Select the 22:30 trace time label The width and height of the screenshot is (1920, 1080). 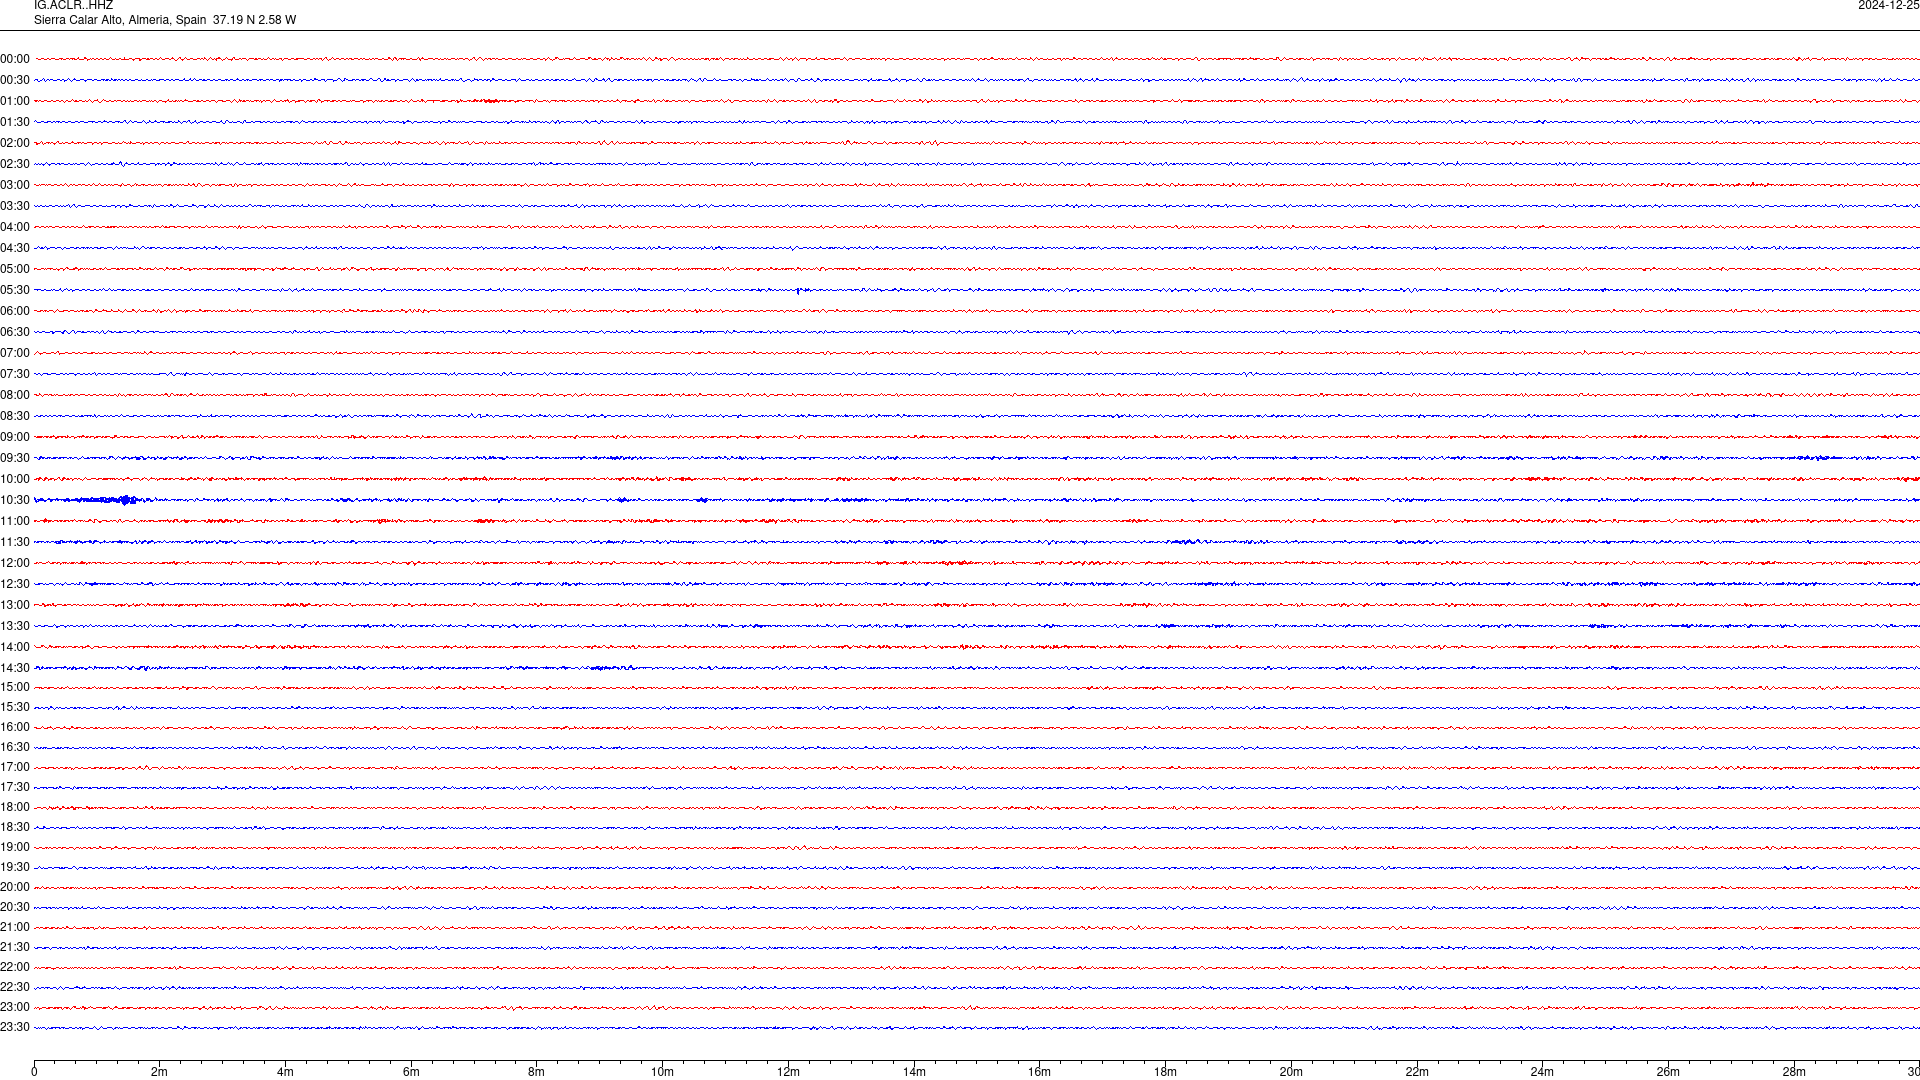15,987
